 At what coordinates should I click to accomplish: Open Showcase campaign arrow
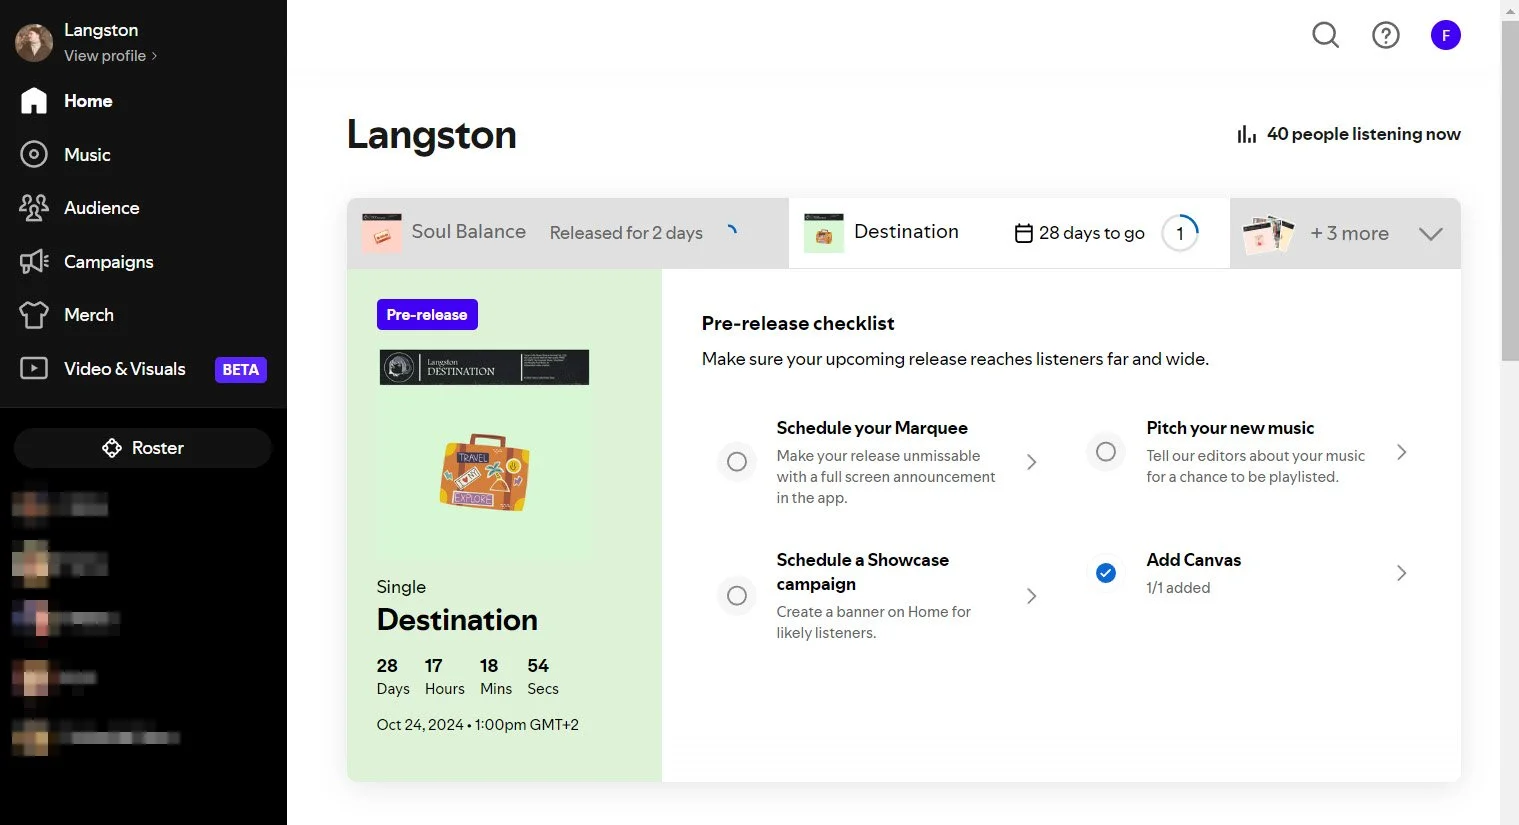(x=1032, y=596)
